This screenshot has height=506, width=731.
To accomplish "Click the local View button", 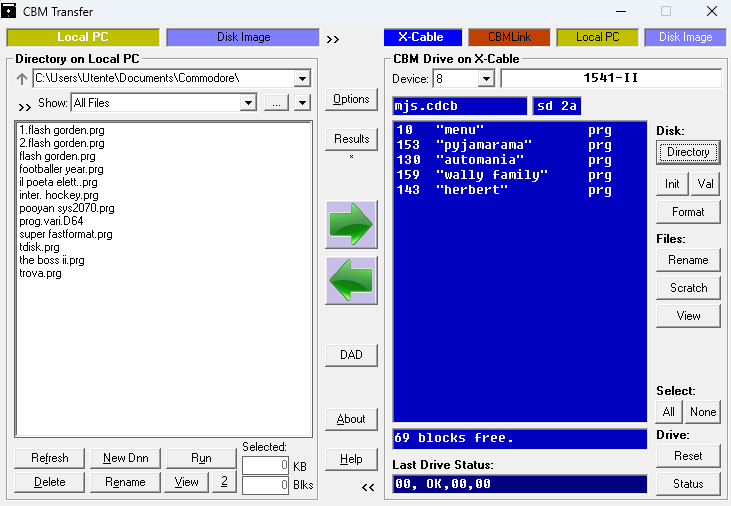I will (x=186, y=482).
